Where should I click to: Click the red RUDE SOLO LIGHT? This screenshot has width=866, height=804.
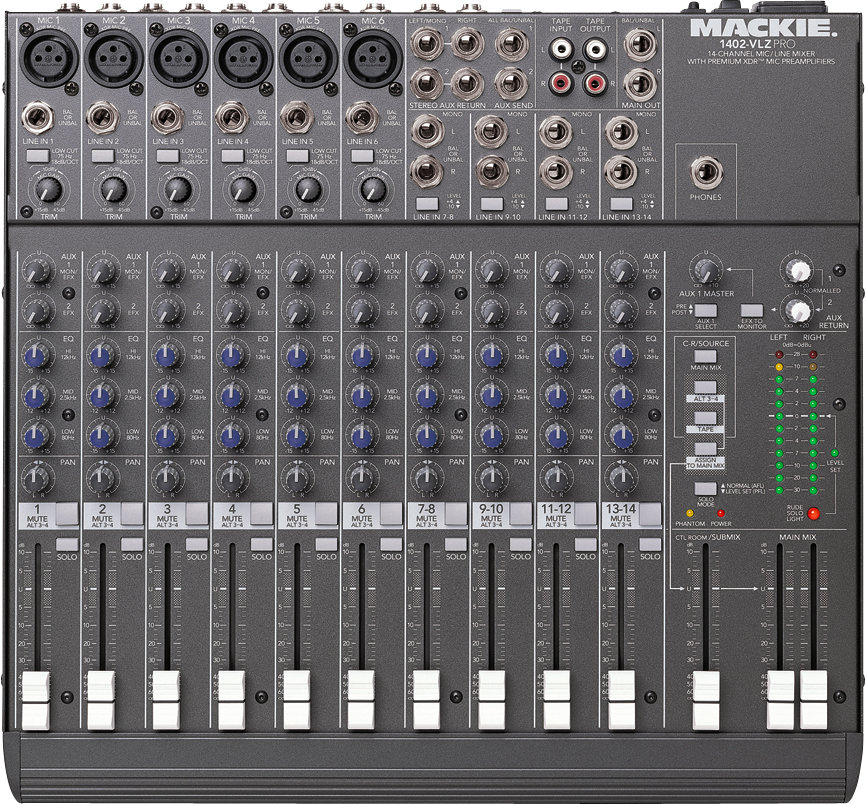point(813,514)
